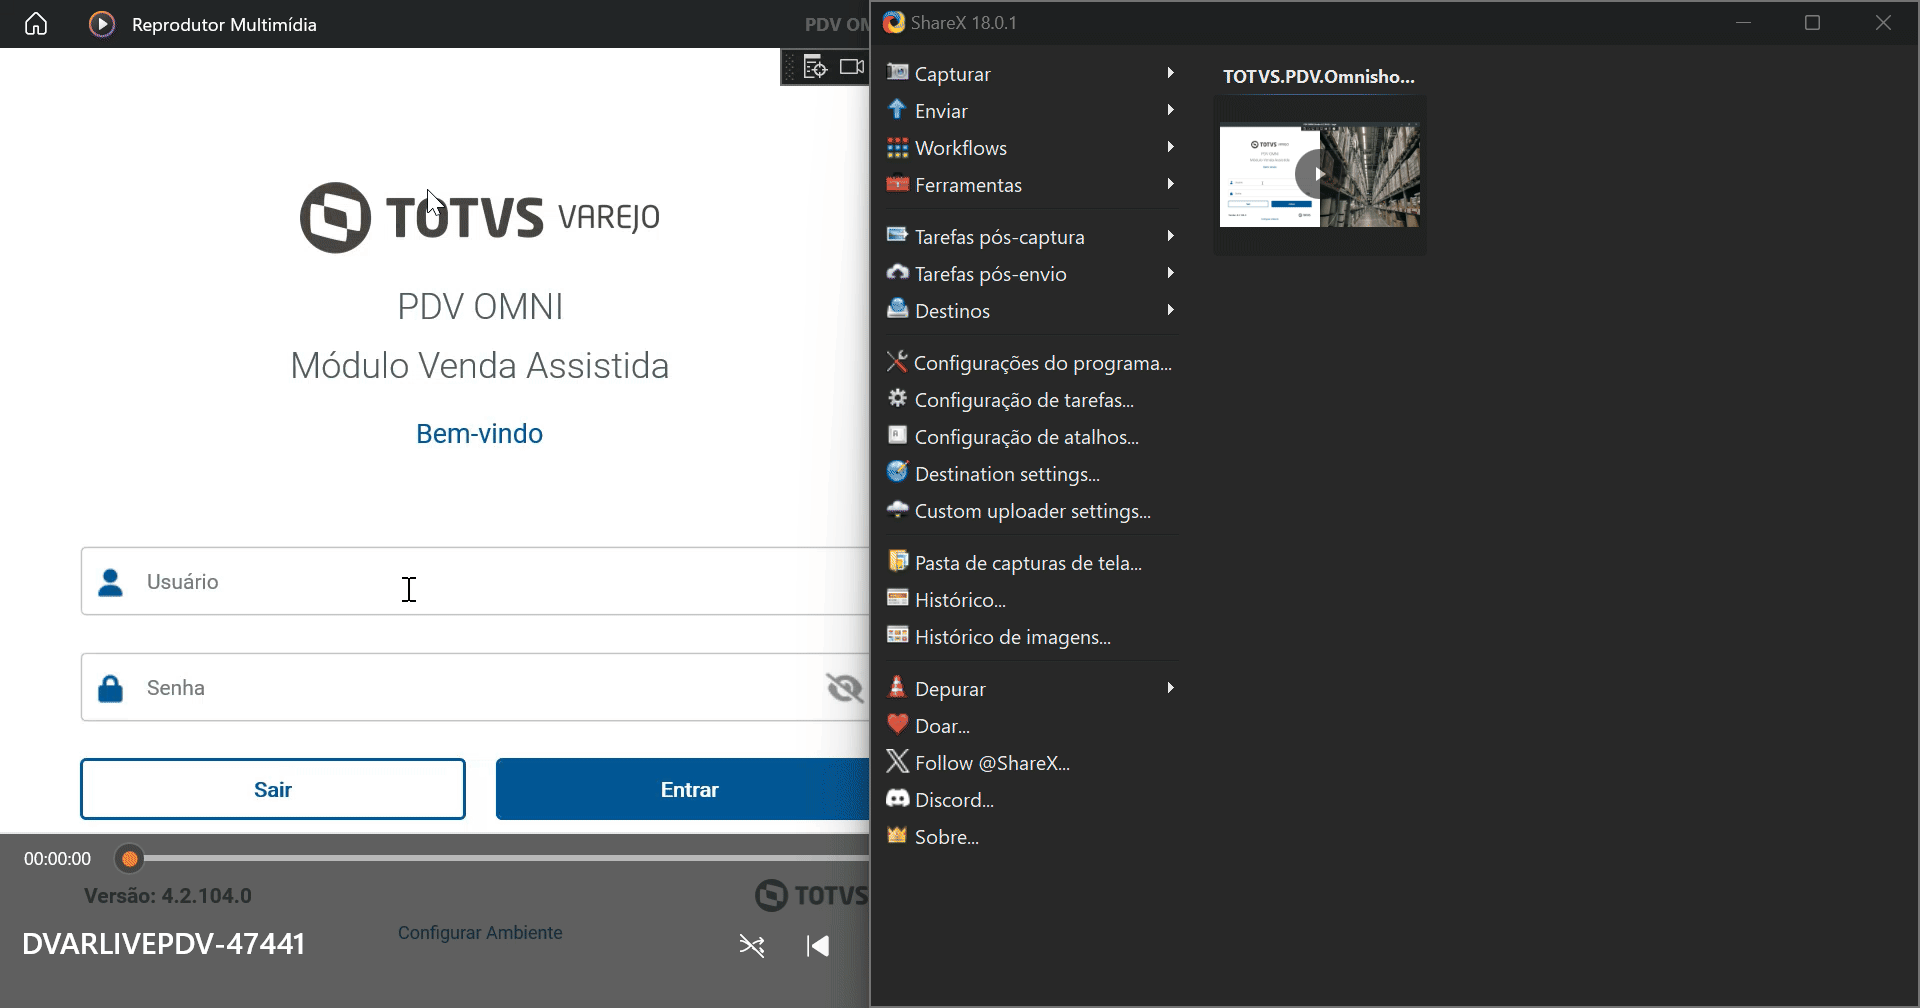
Task: Select Pasta de capturas de tela entry
Action: 1031,563
